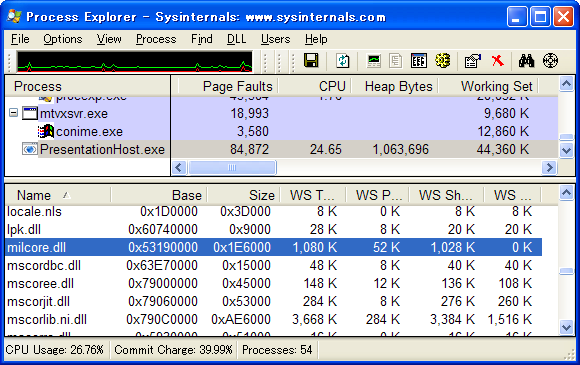
Task: Click DLL pane scroll up arrow
Action: (566, 193)
